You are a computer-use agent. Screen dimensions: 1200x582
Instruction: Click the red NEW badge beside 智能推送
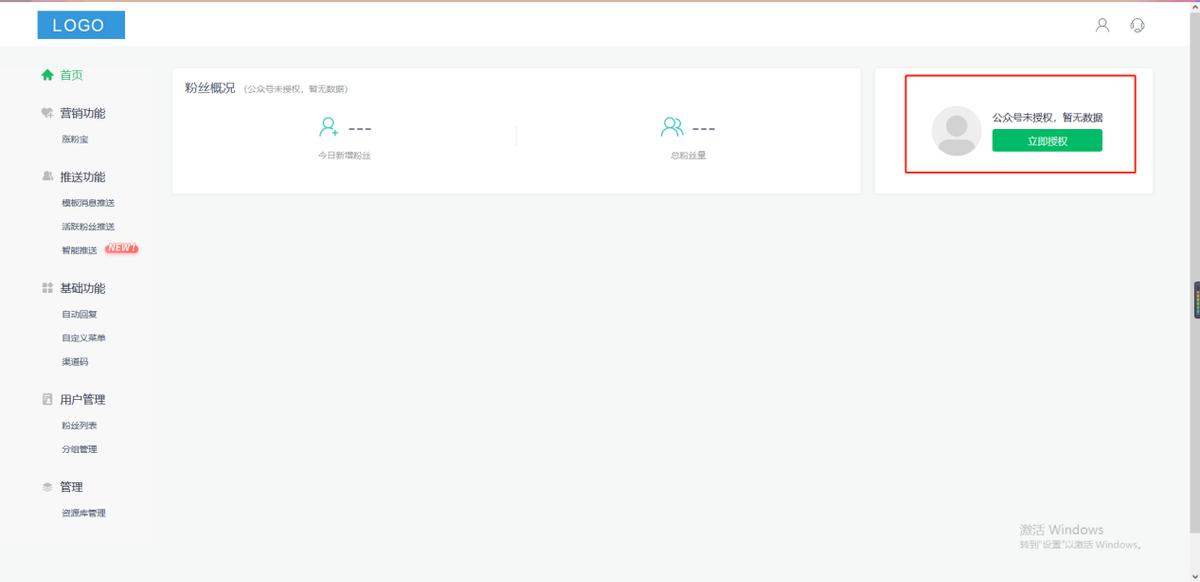pos(121,249)
